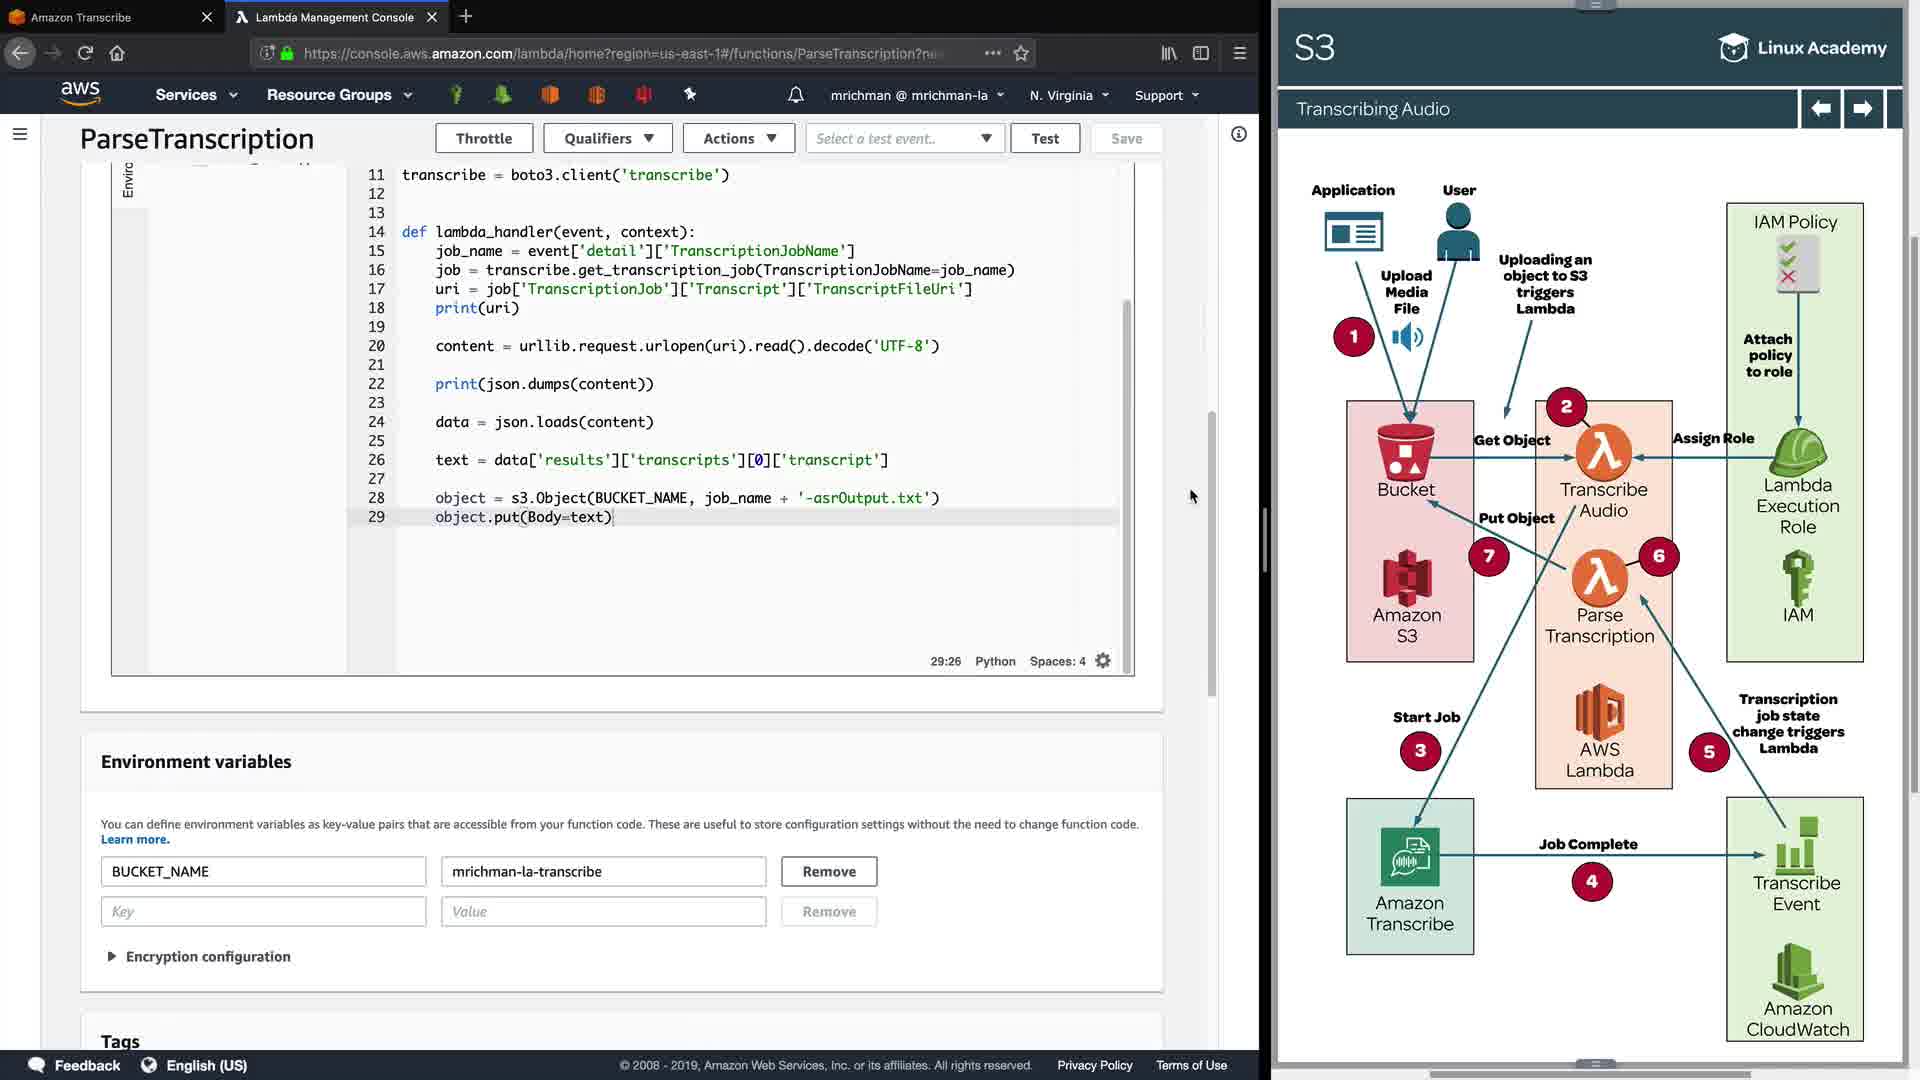
Task: Click the previous slide arrow
Action: (1821, 109)
